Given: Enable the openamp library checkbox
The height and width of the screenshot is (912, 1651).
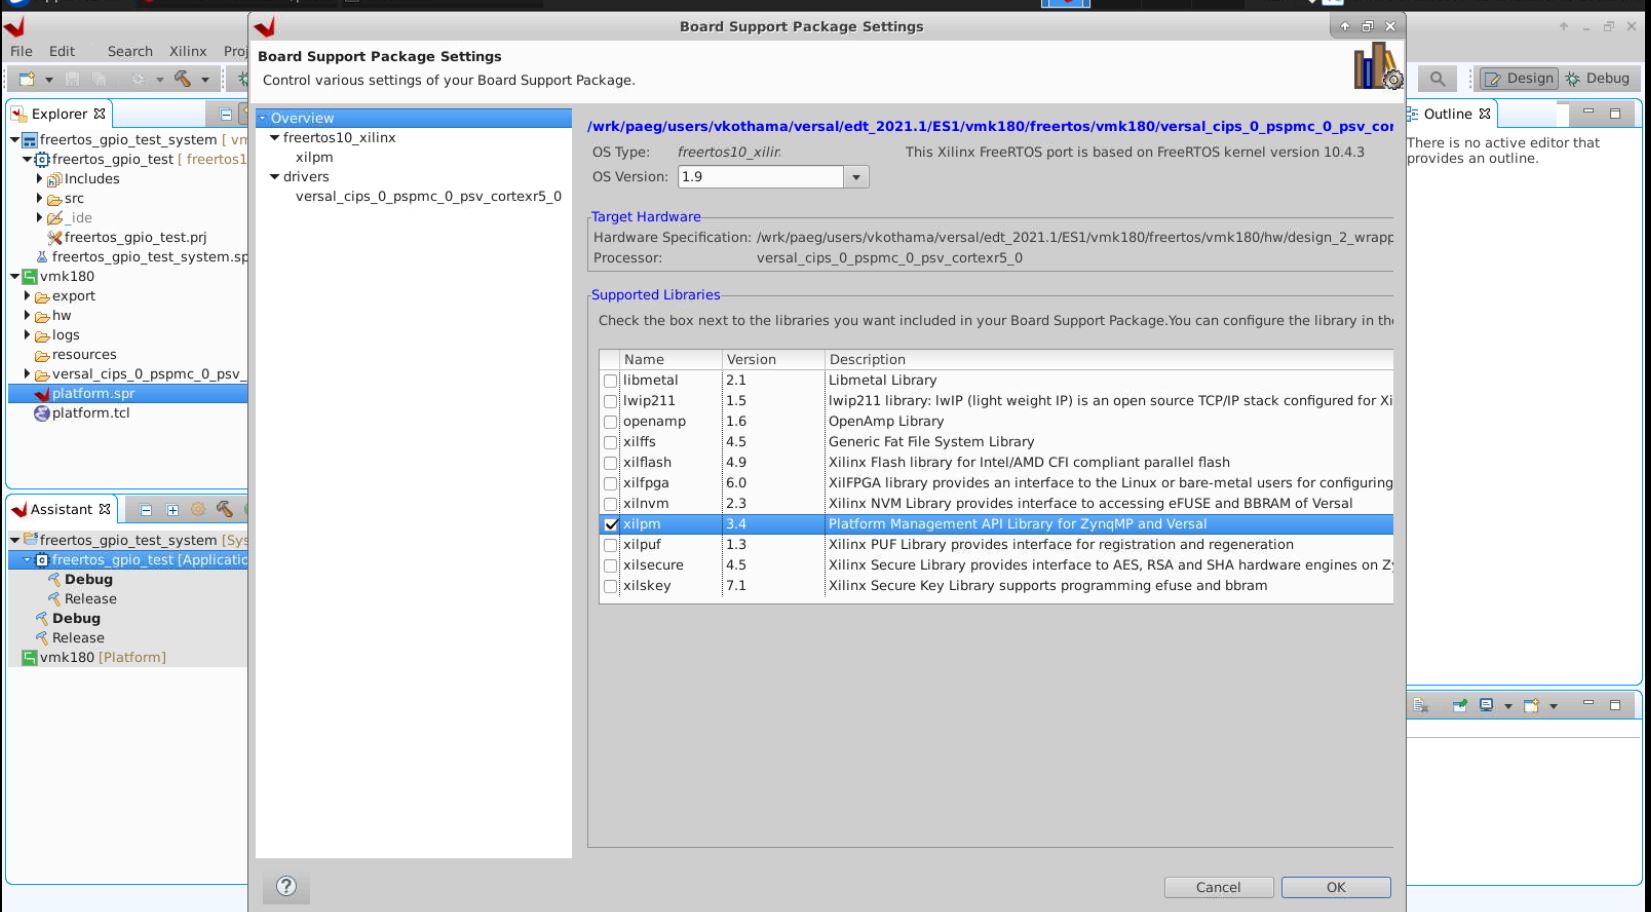Looking at the screenshot, I should click(610, 422).
